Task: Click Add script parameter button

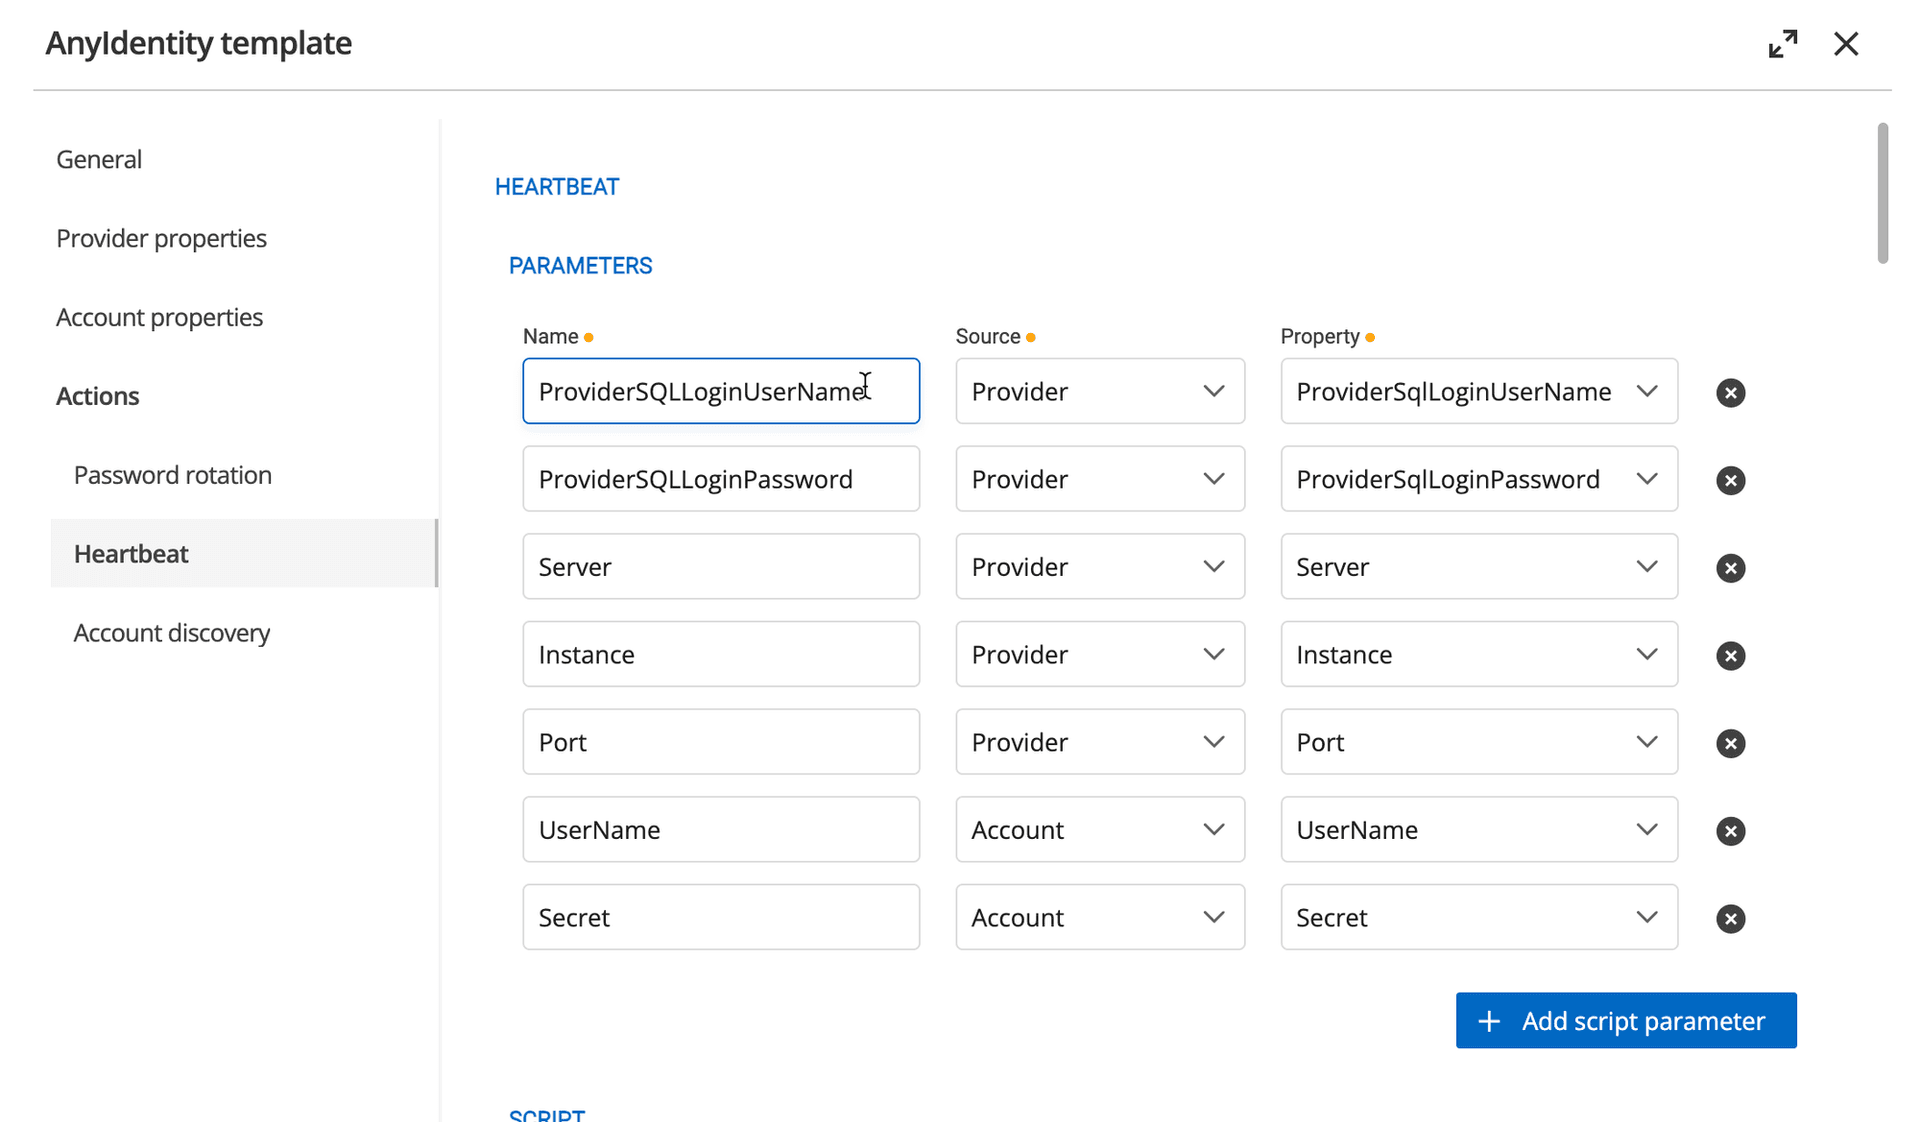Action: [1625, 1021]
